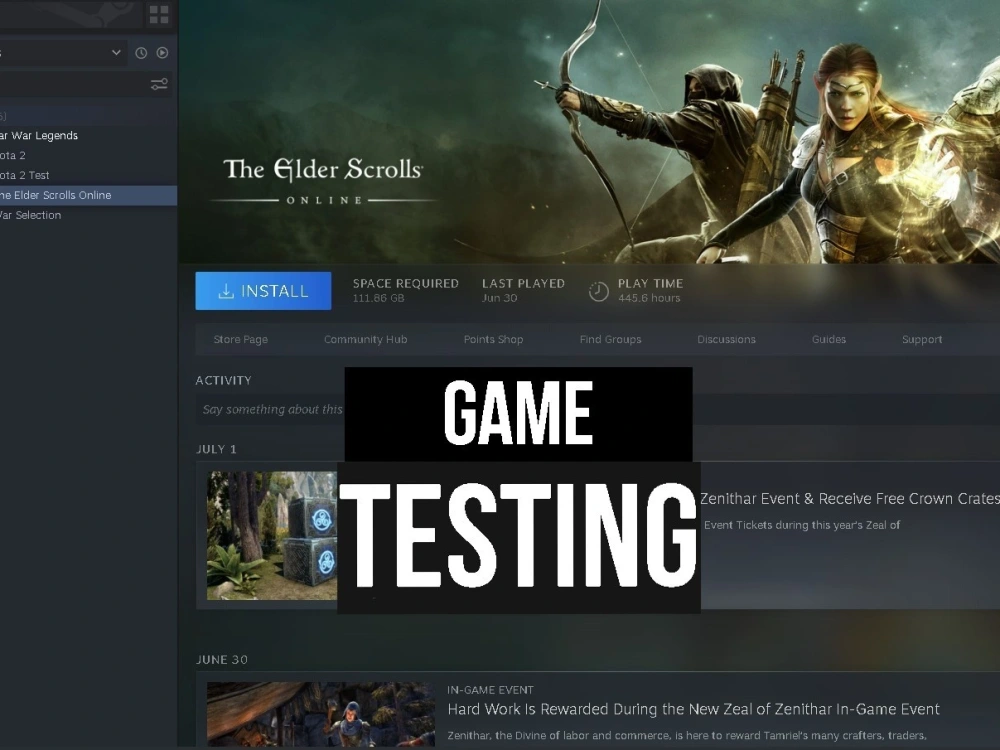Click the ready-to-play filter icon
This screenshot has width=1000, height=750.
click(163, 53)
